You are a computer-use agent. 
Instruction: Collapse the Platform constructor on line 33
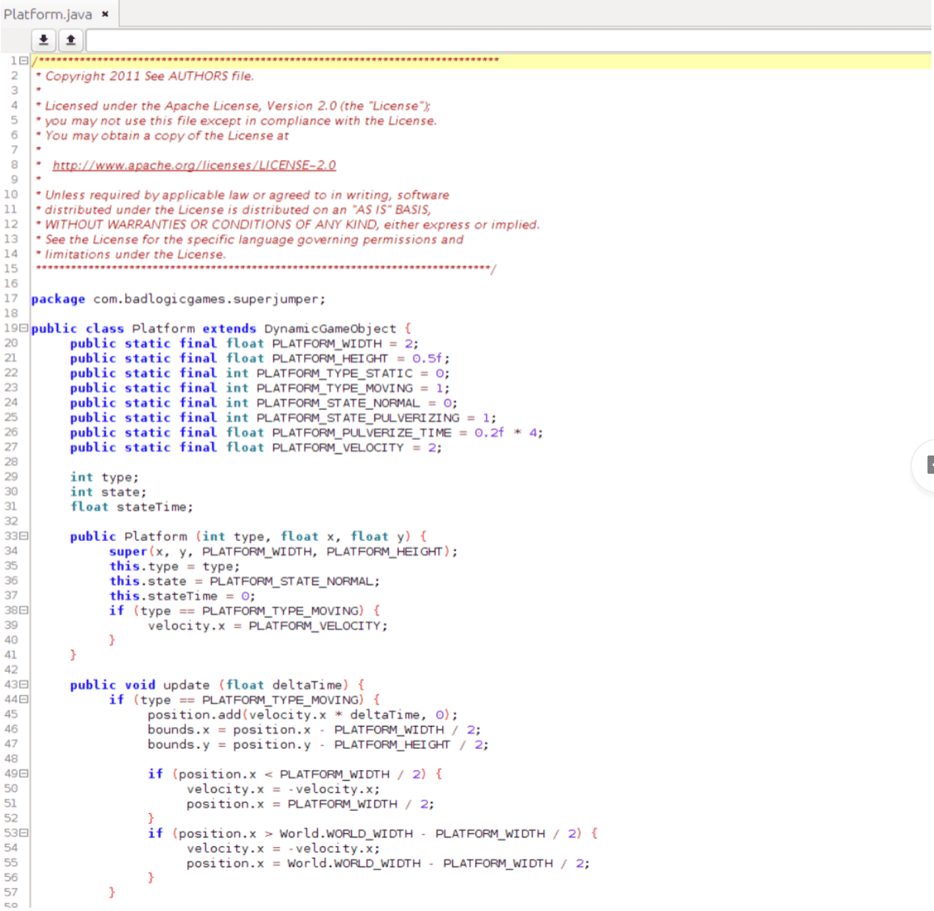point(22,536)
